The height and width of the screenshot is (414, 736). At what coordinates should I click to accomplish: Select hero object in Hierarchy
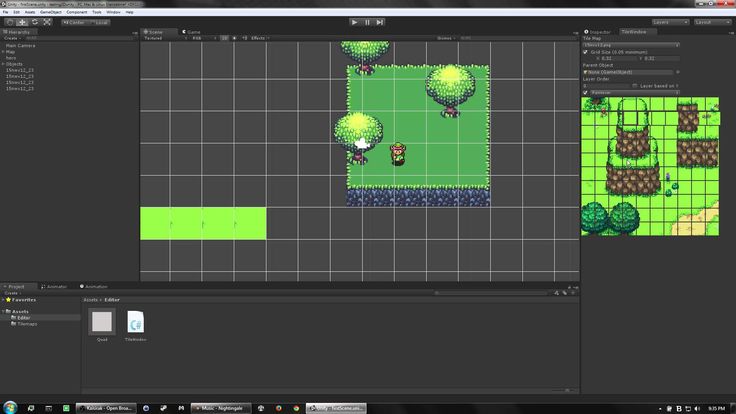[x=11, y=58]
